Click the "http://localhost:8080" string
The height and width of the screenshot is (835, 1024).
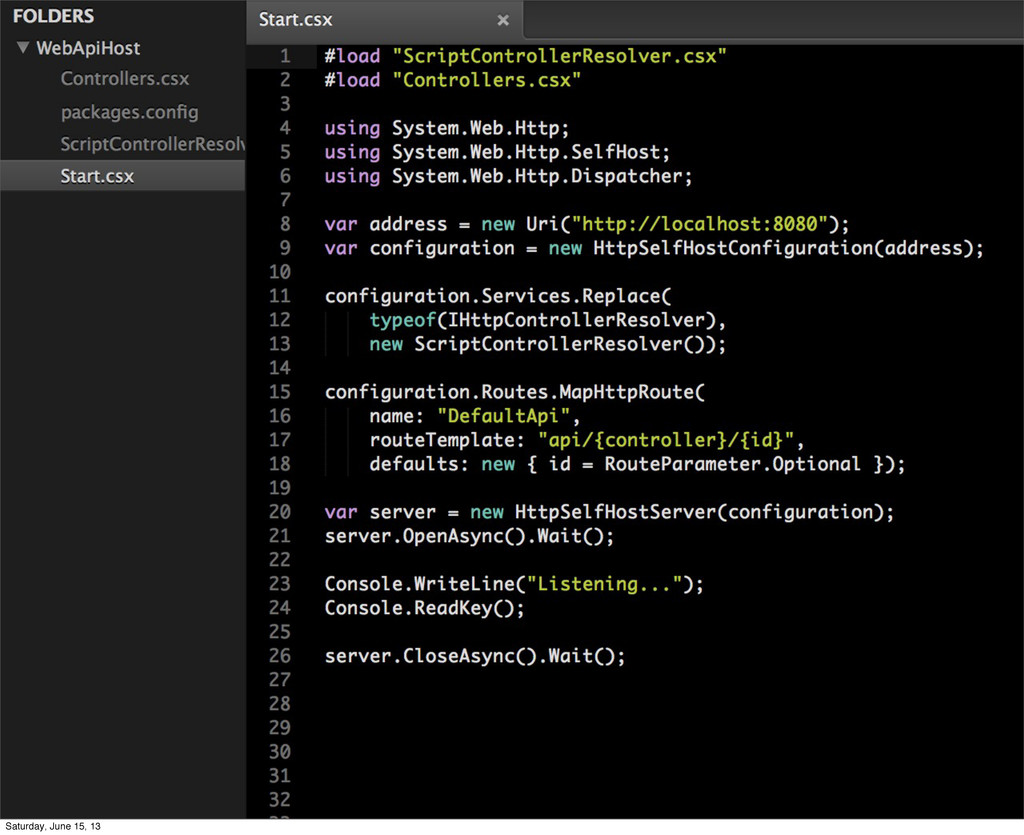(700, 224)
